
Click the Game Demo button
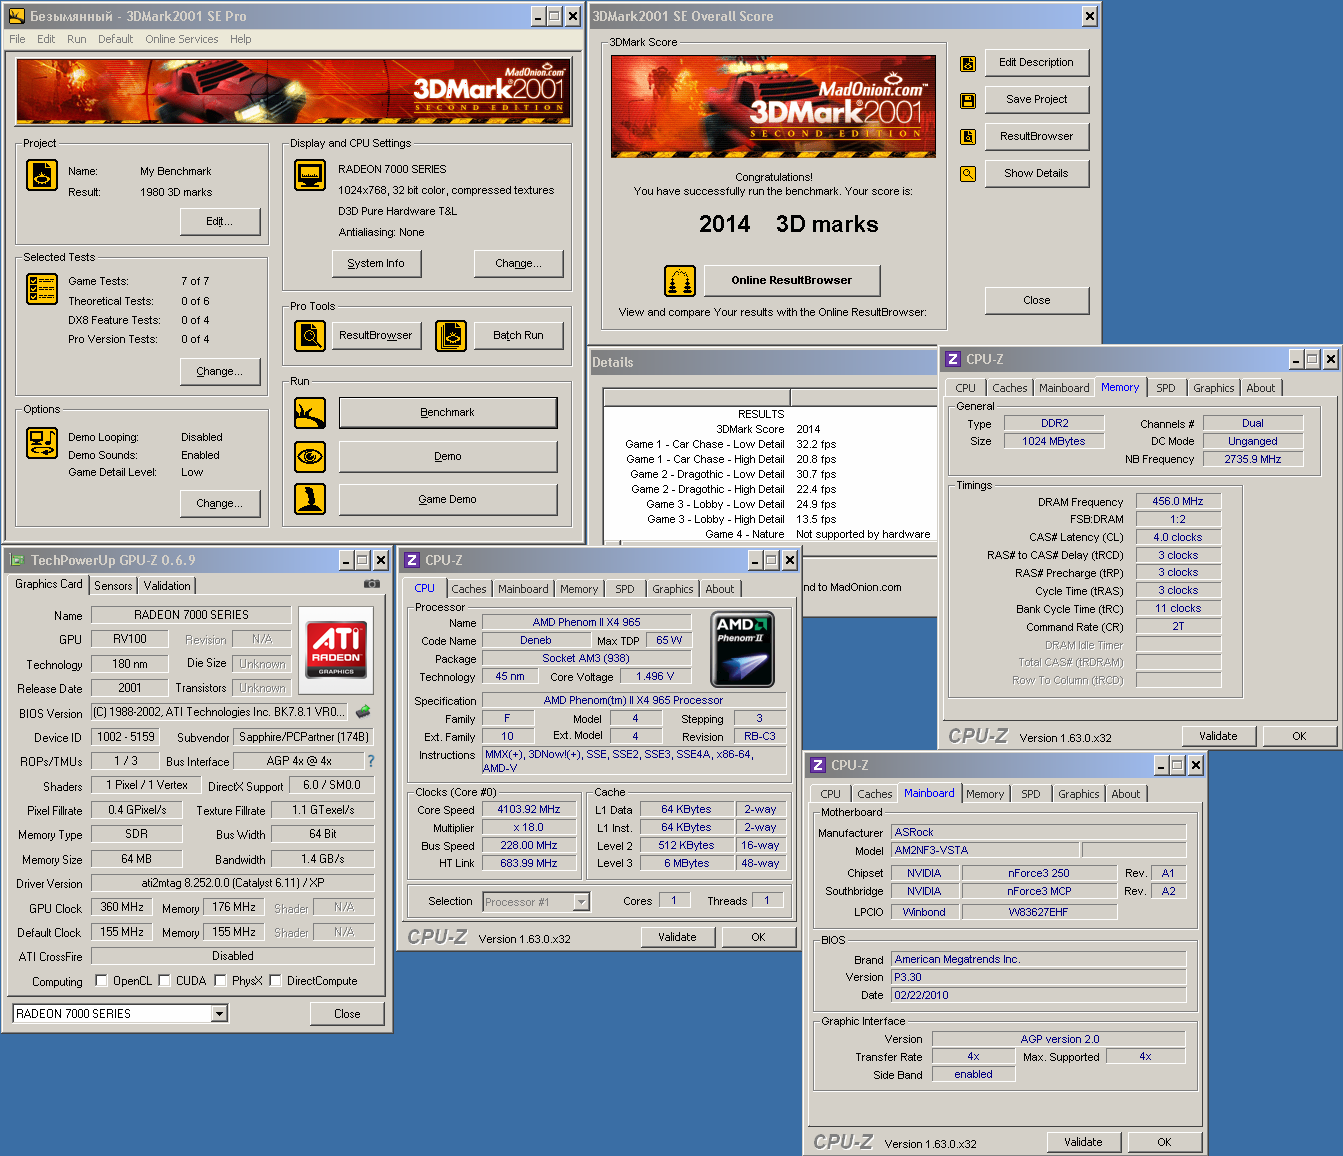pos(448,500)
